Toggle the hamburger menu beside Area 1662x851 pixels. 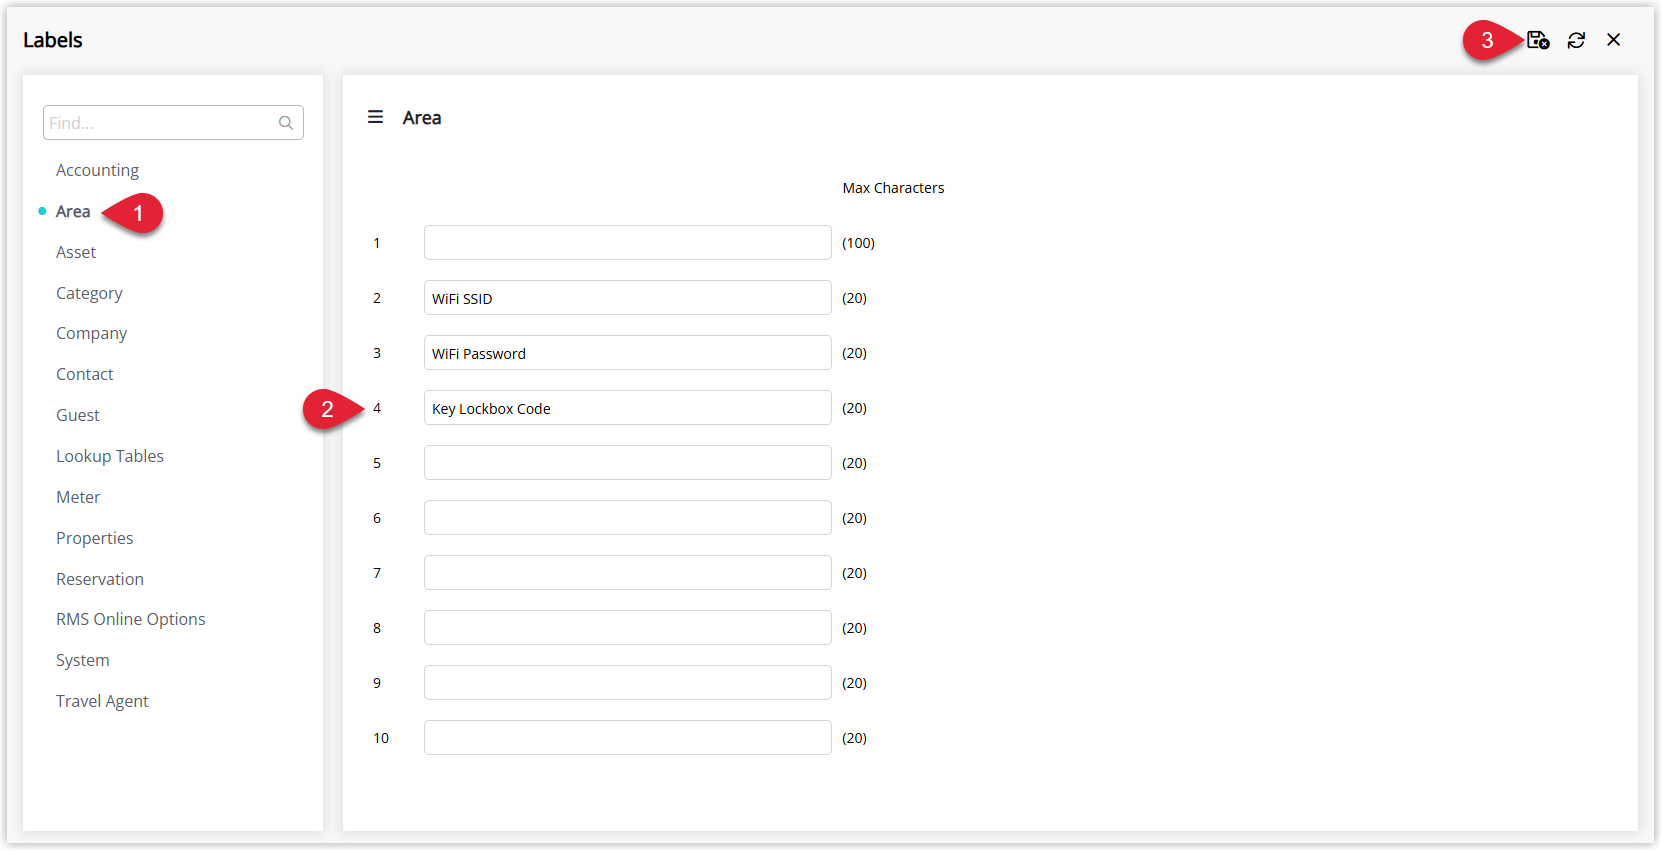pos(376,117)
